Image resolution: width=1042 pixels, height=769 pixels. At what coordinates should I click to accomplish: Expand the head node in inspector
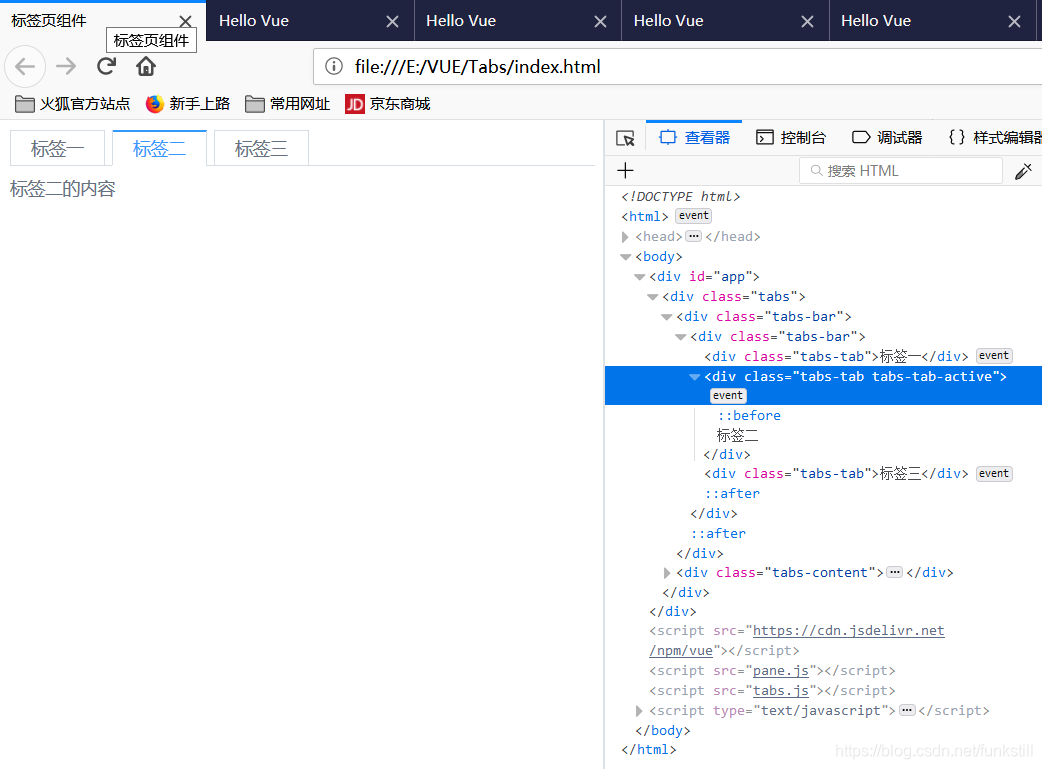coord(625,237)
